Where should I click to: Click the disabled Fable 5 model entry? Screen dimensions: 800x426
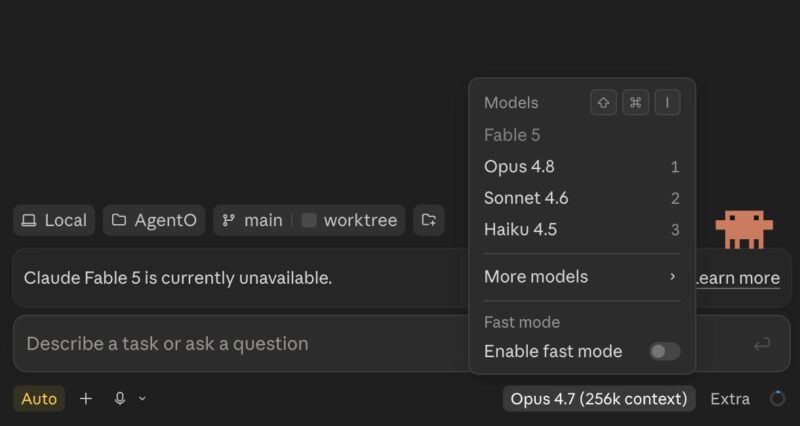[x=512, y=135]
